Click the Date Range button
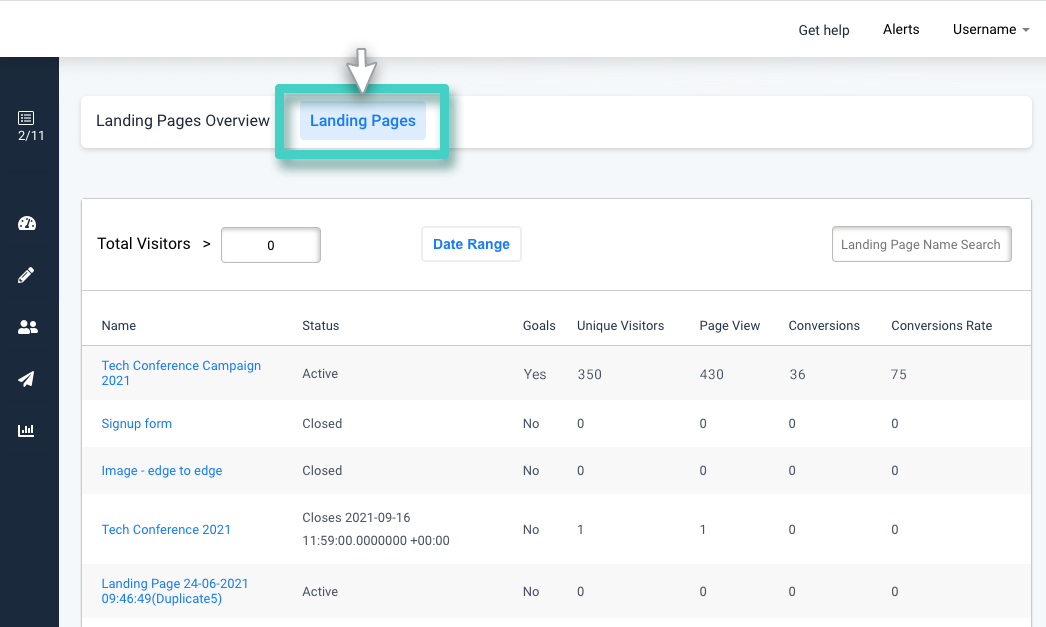Viewport: 1046px width, 627px height. coord(471,244)
